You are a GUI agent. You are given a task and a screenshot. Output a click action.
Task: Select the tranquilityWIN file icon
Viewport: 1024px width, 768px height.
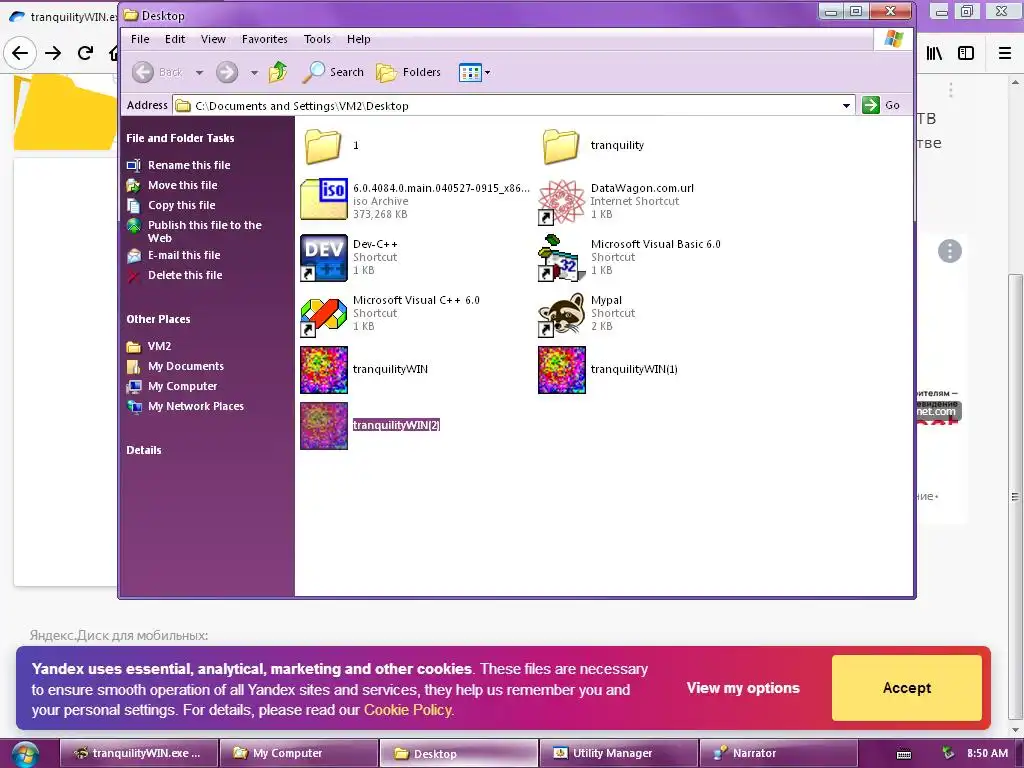[x=324, y=370]
